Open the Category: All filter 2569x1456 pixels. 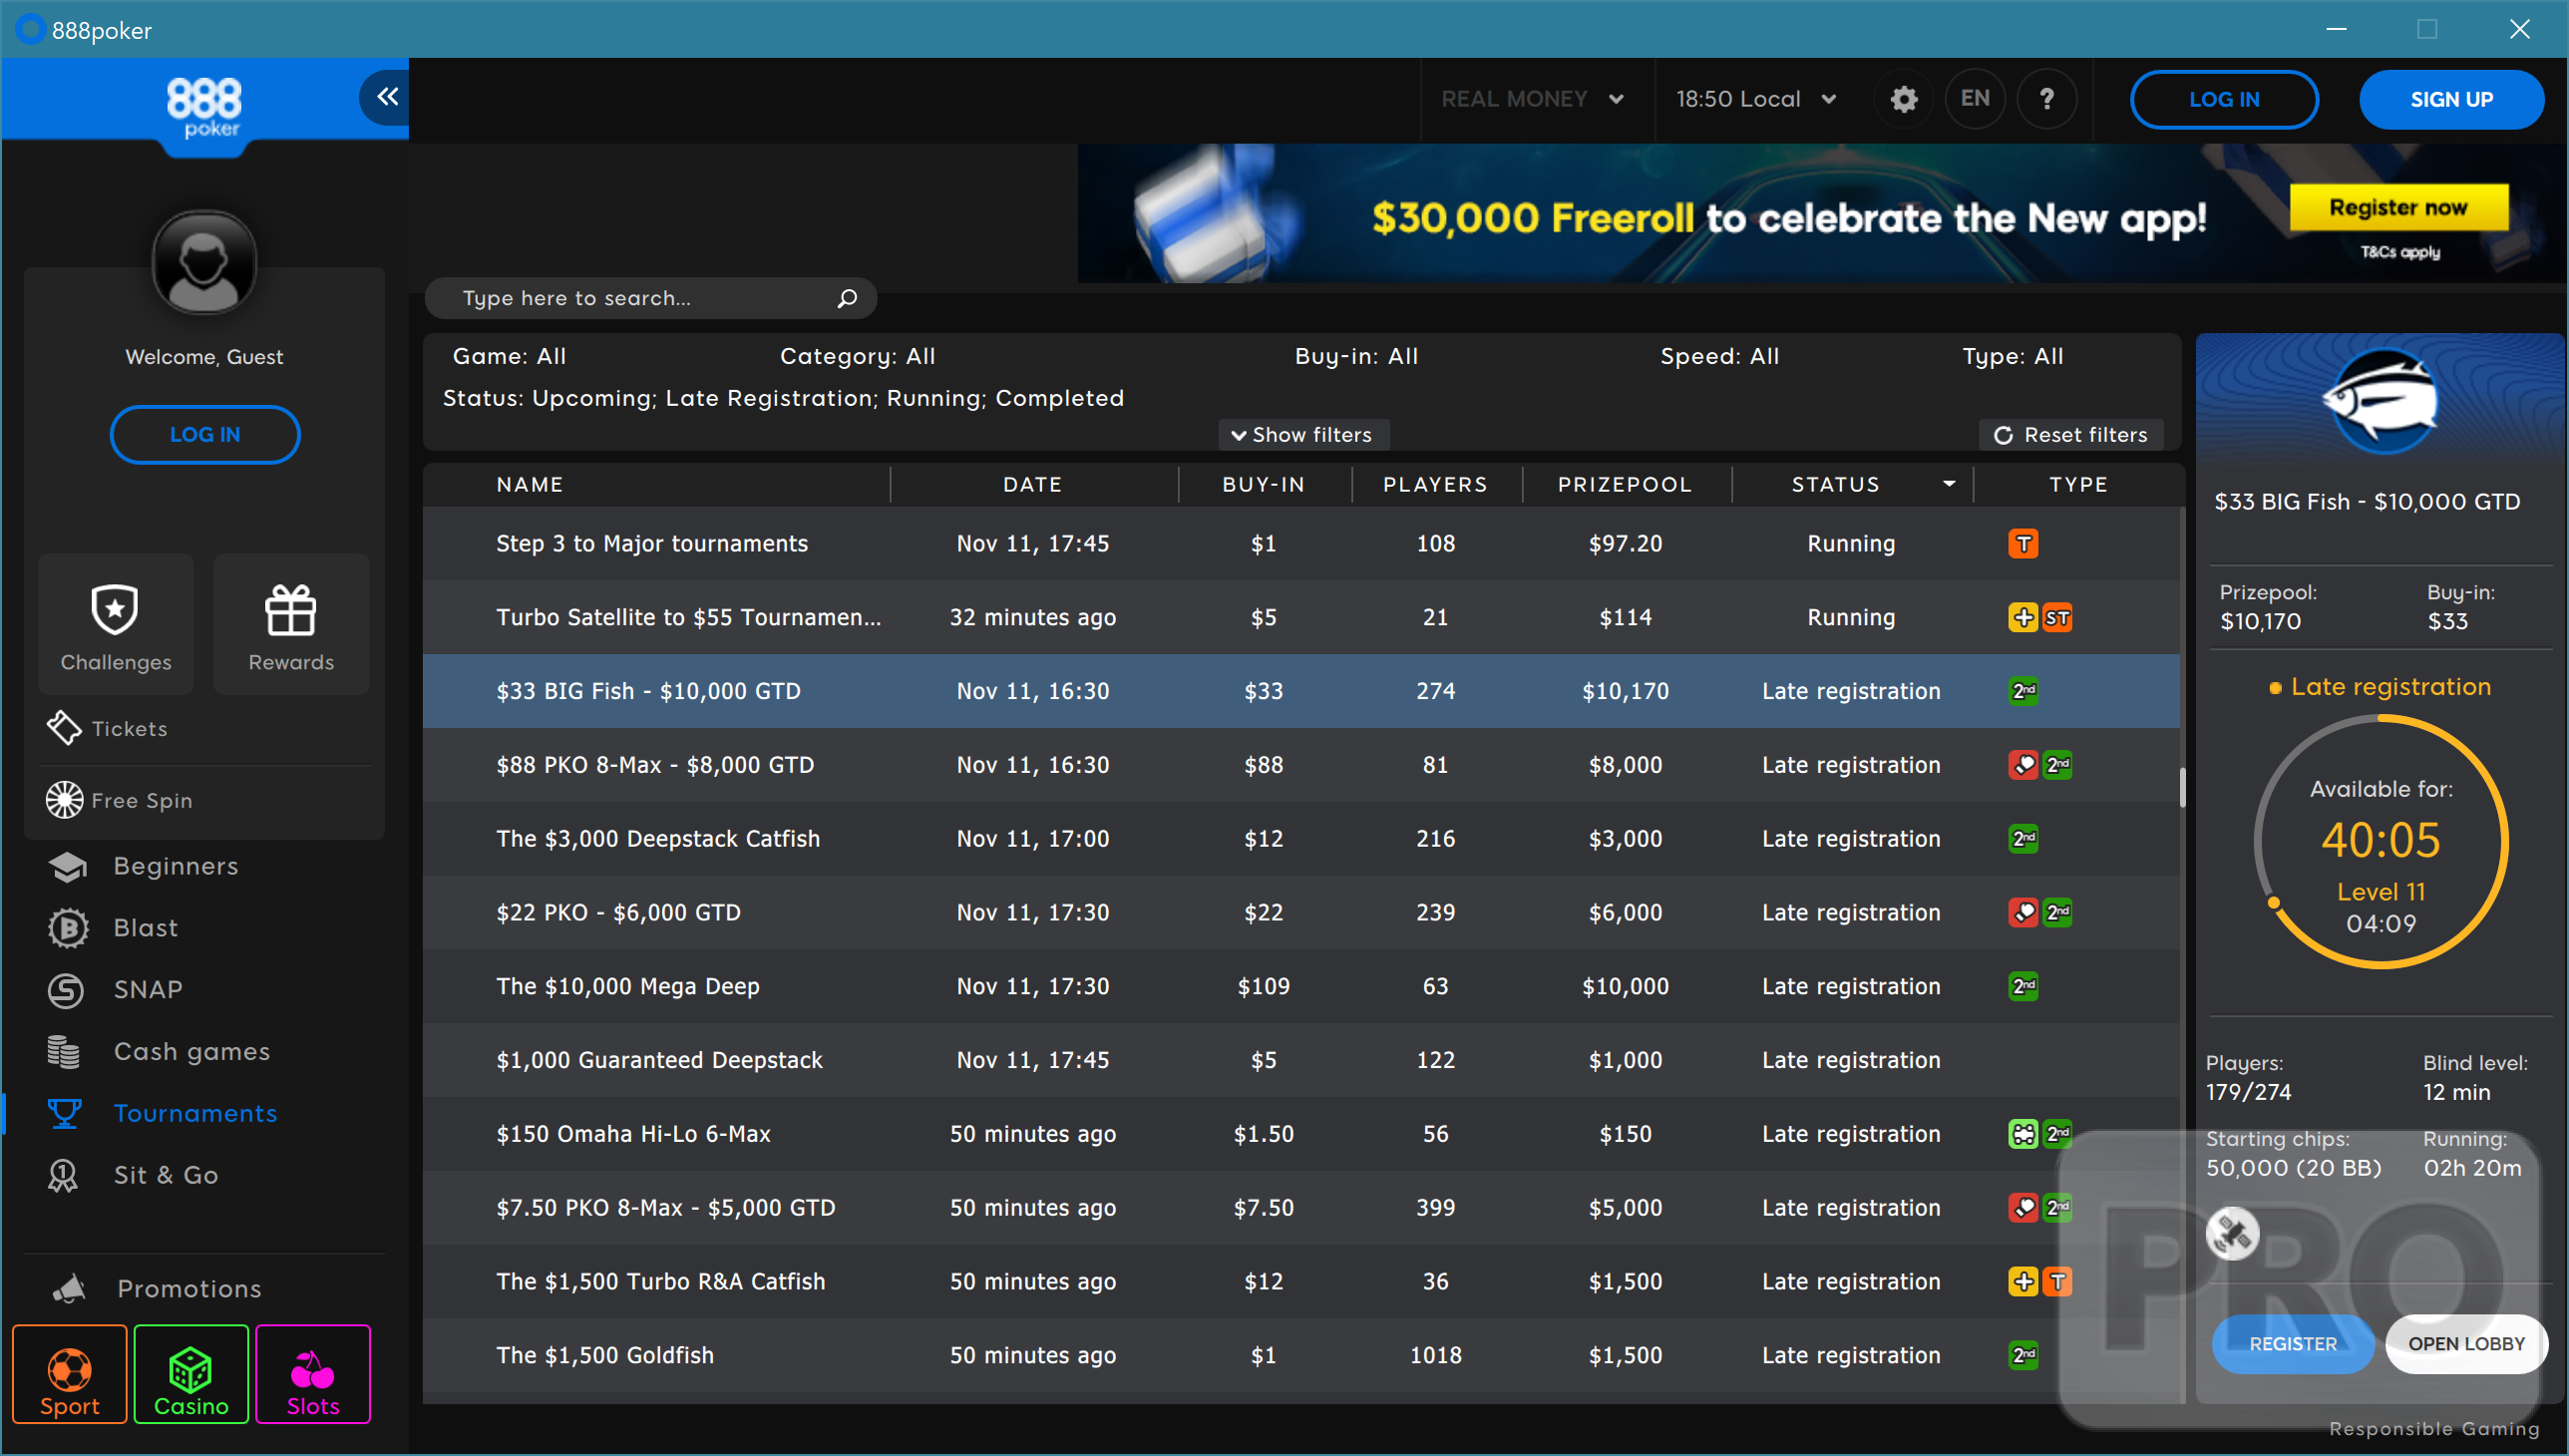857,356
